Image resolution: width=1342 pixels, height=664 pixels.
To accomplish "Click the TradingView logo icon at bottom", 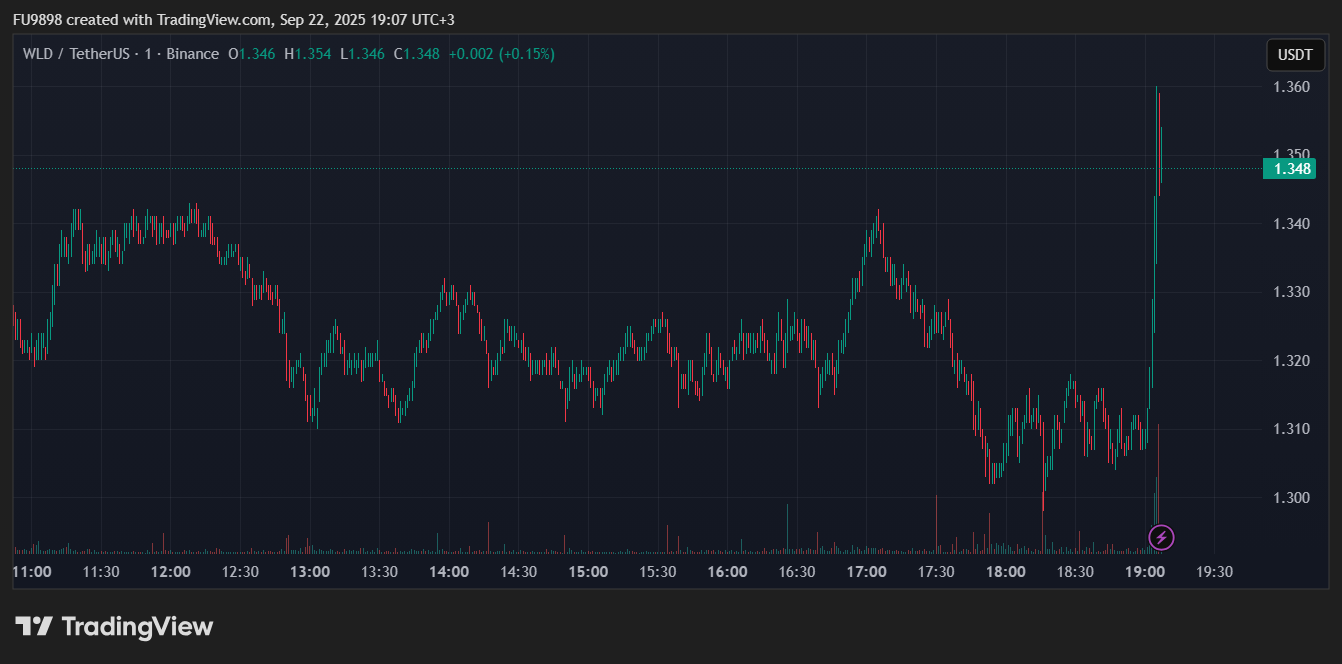I will point(33,627).
